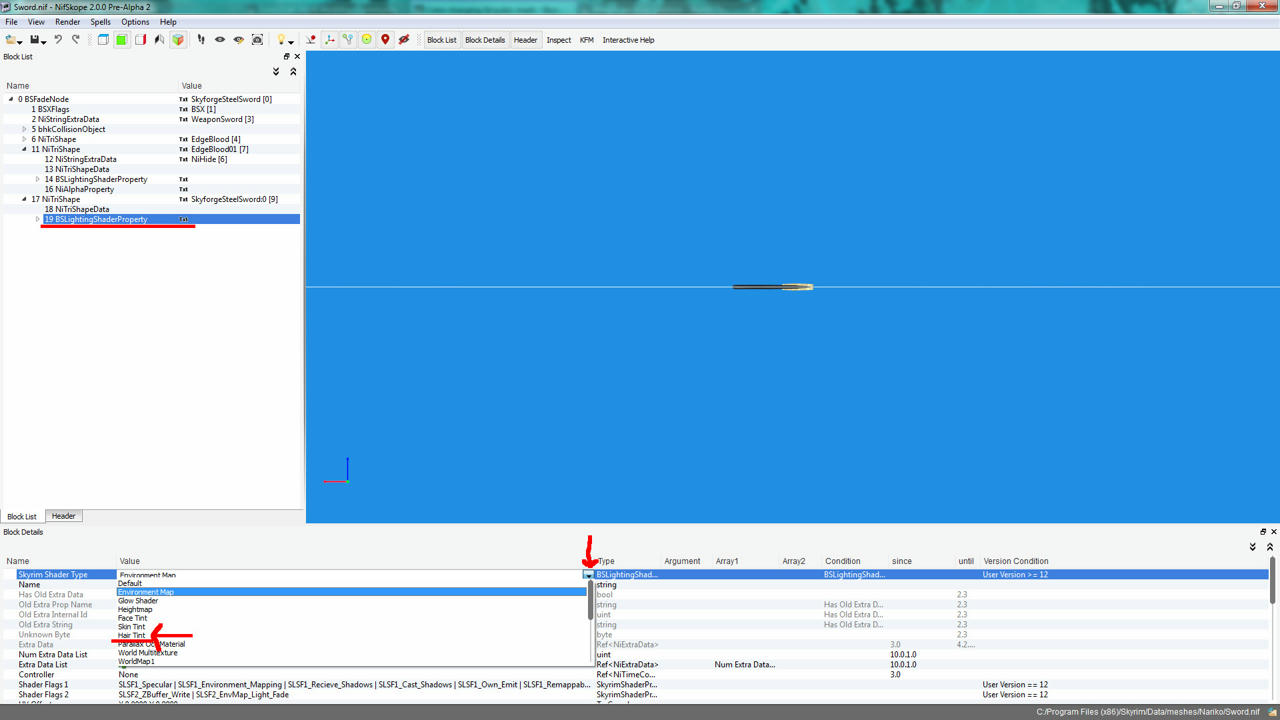Viewport: 1280px width, 720px height.
Task: Toggle the crossed-out eye Show Hidden icon
Action: coord(404,40)
